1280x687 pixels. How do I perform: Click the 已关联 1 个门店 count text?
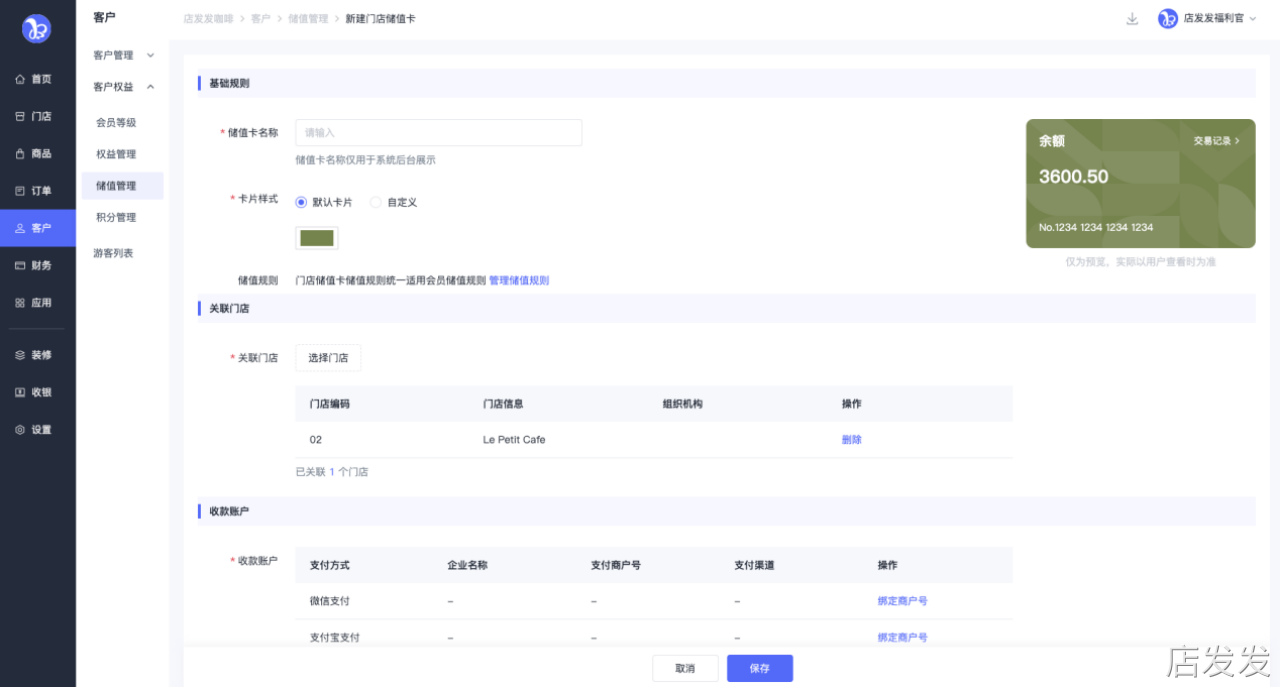(332, 471)
